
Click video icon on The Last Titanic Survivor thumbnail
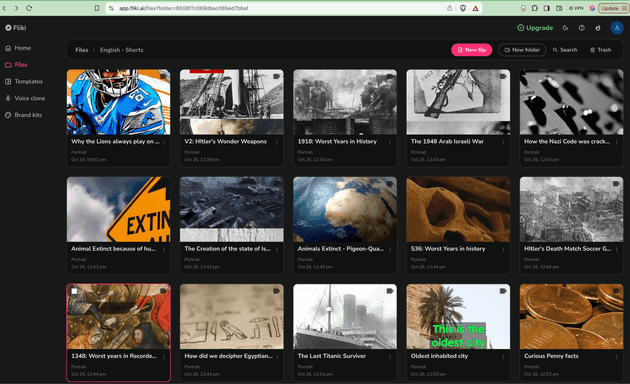point(390,290)
